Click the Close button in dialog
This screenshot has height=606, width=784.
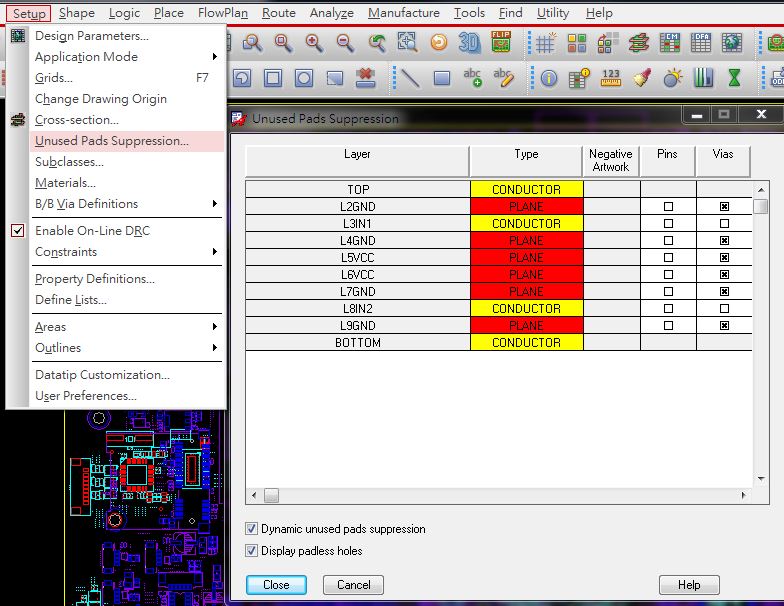[x=276, y=585]
